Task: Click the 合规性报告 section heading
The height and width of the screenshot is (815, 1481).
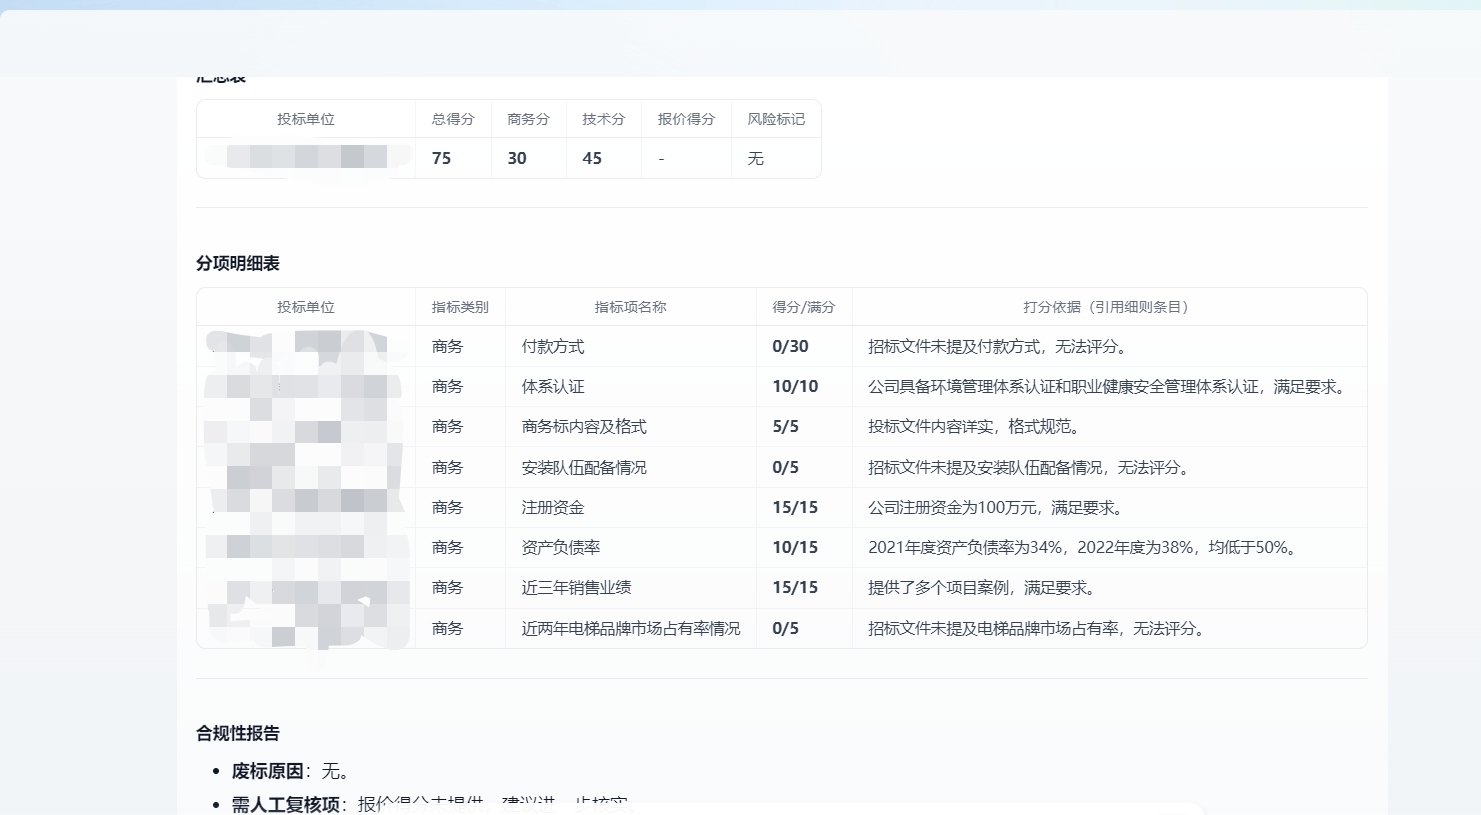Action: click(238, 733)
